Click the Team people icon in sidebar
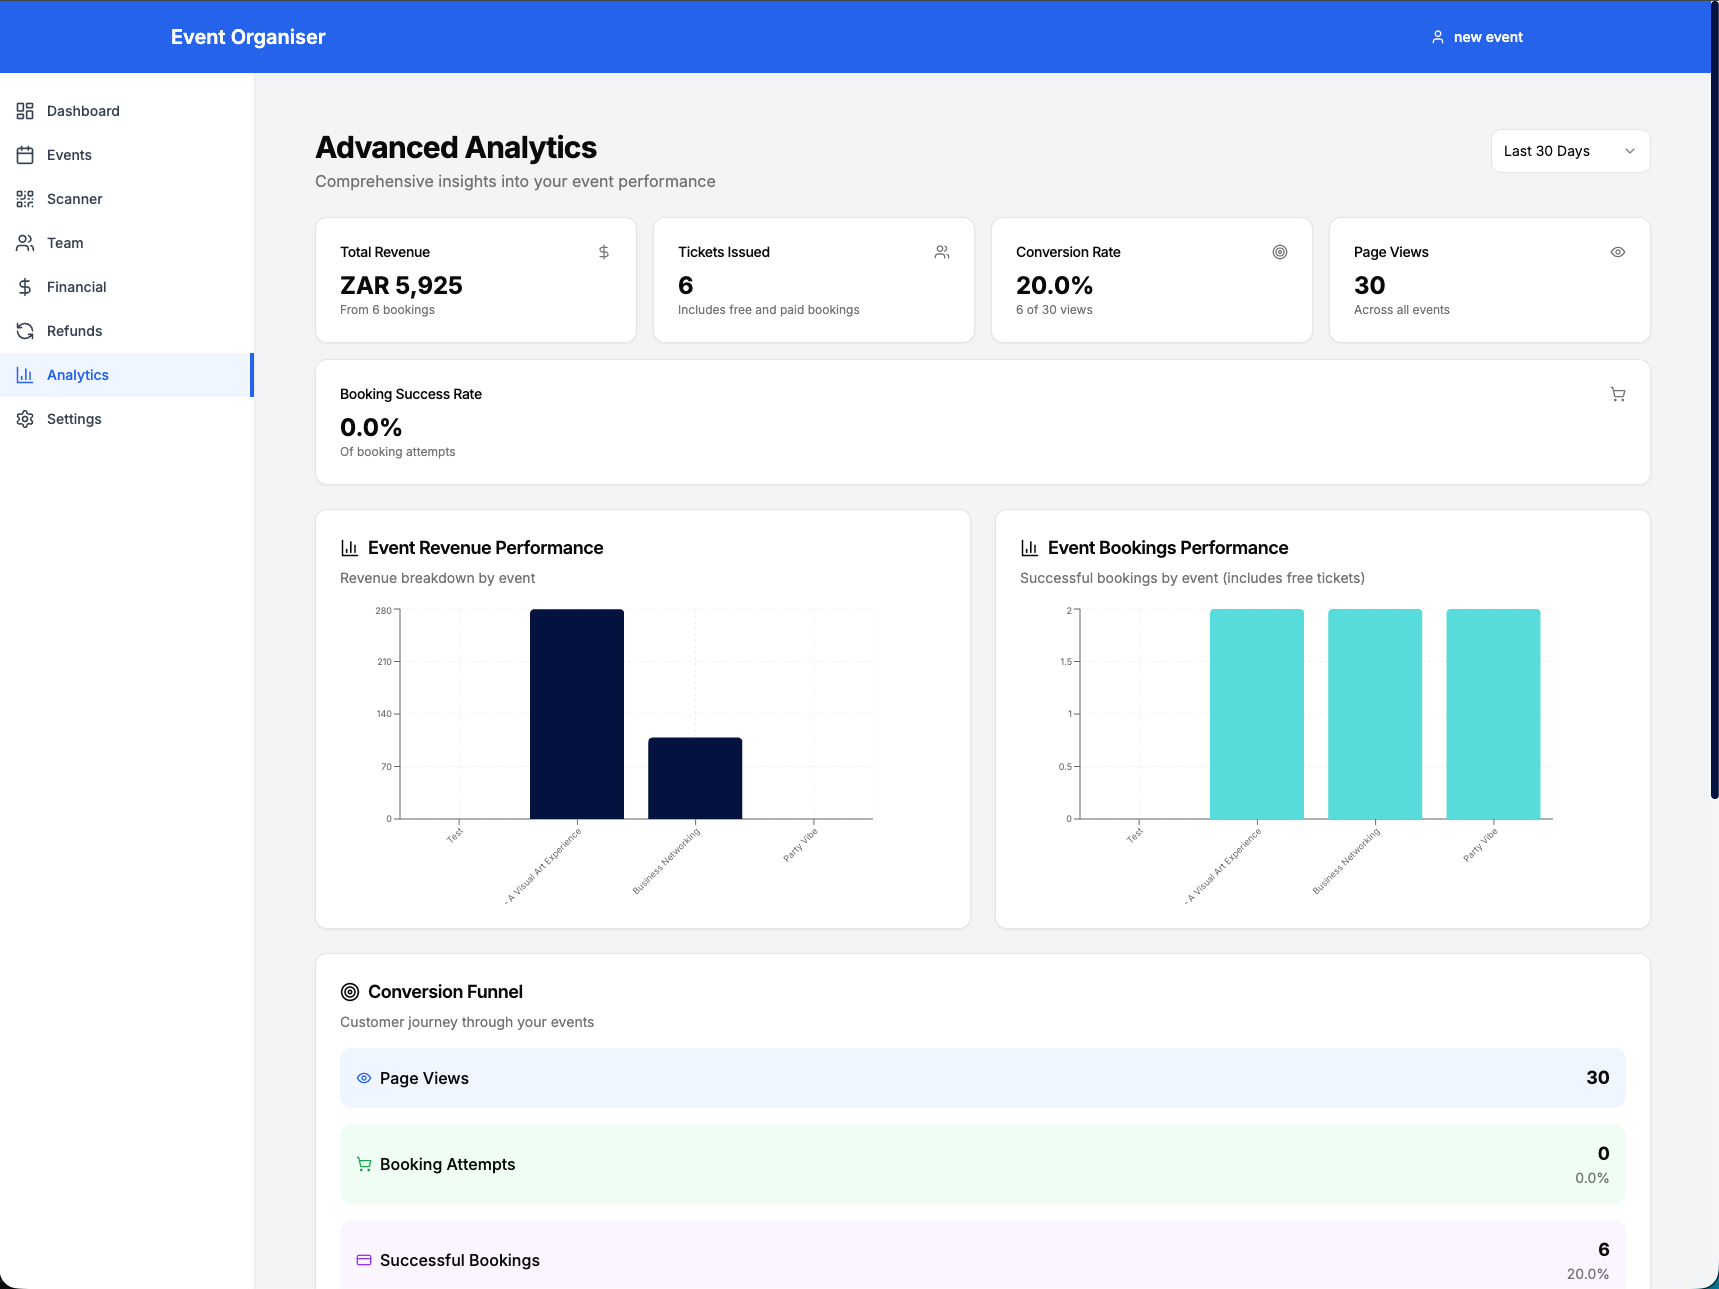1719x1289 pixels. coord(25,243)
